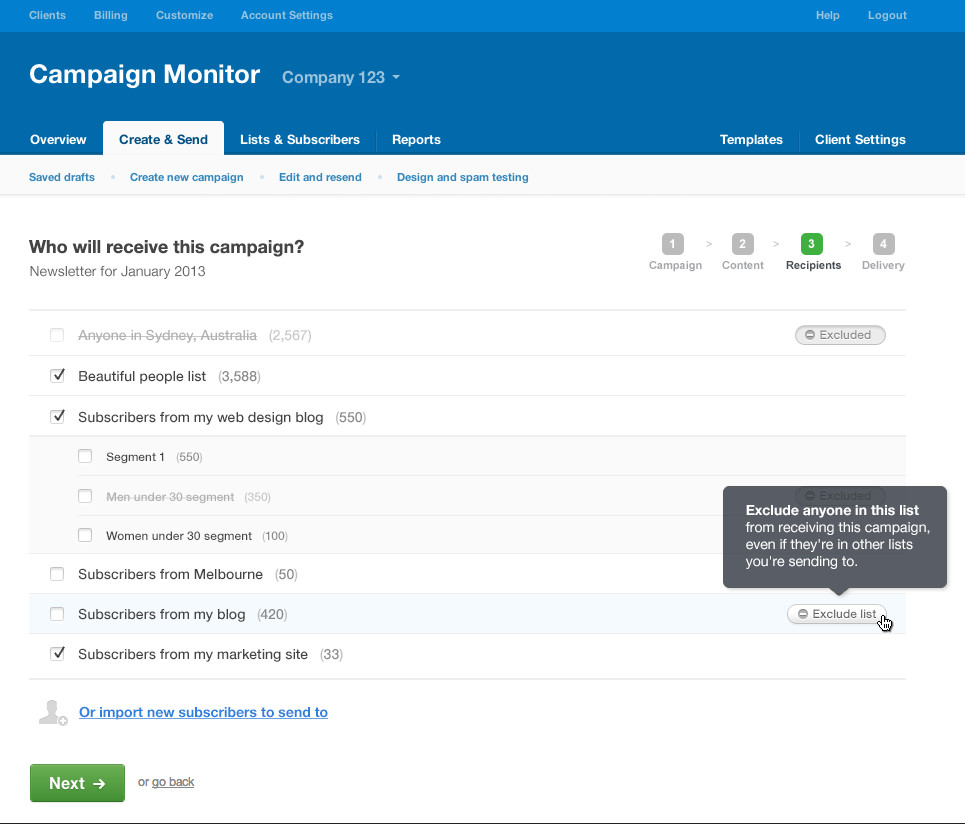Switch to the Lists & Subscribers tab
The width and height of the screenshot is (965, 824).
pos(300,140)
